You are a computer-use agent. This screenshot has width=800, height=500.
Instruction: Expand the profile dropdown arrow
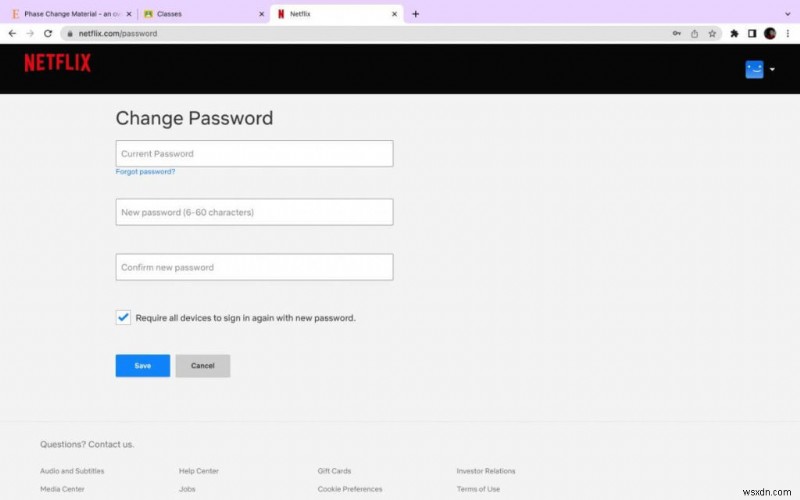click(x=772, y=69)
